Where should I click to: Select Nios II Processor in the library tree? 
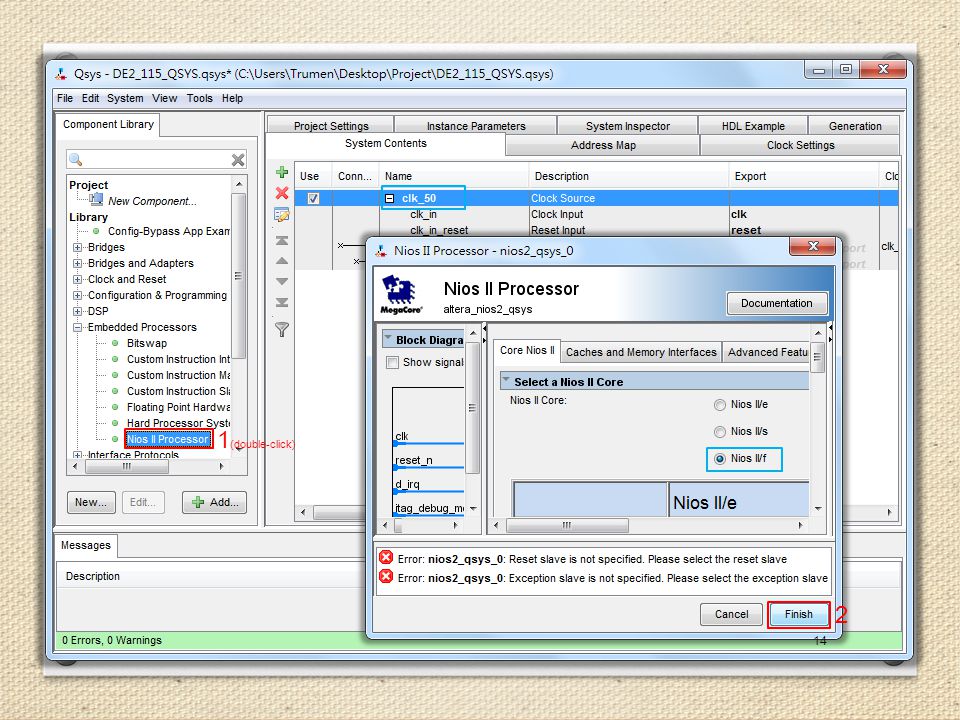coord(168,439)
